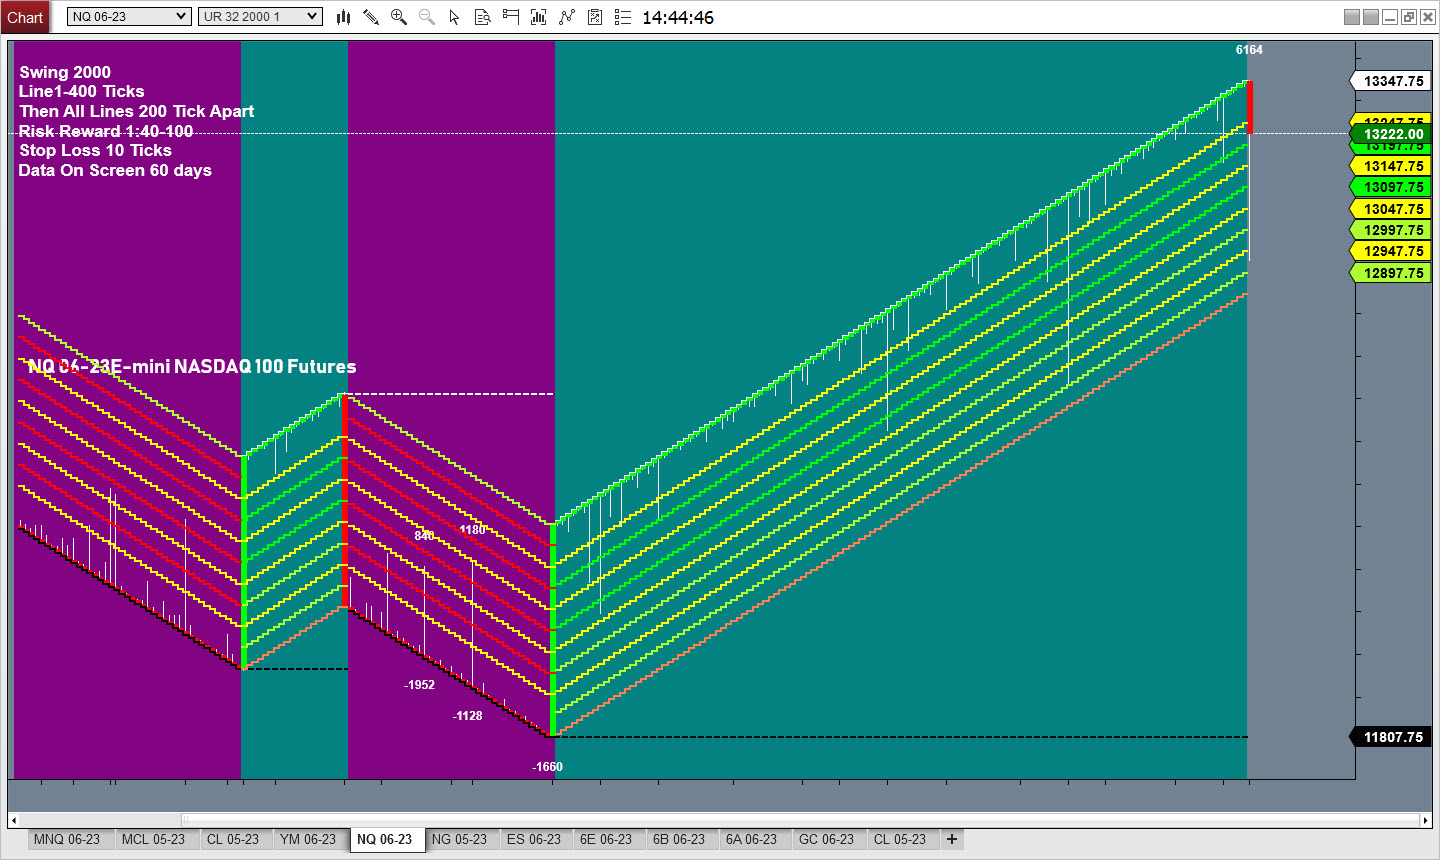
Task: Click the green 13222.00 current price marker
Action: 1392,134
